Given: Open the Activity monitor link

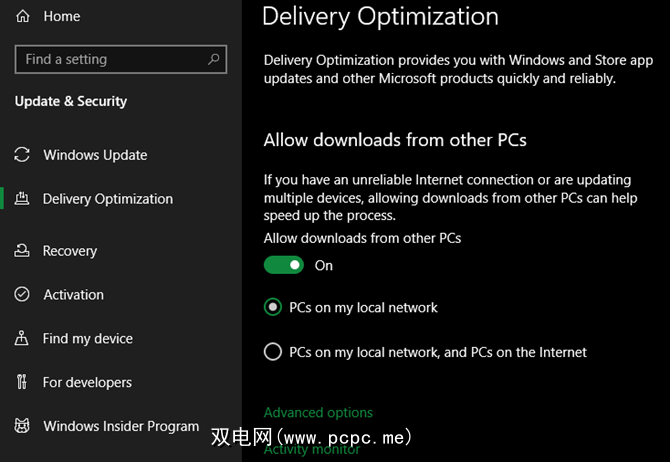Looking at the screenshot, I should coord(312,450).
